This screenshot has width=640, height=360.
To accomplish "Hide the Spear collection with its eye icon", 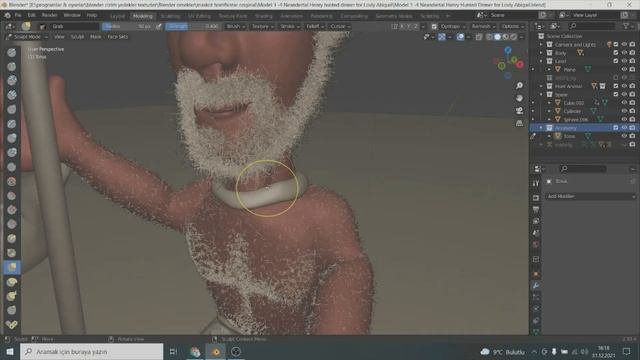I will [624, 94].
